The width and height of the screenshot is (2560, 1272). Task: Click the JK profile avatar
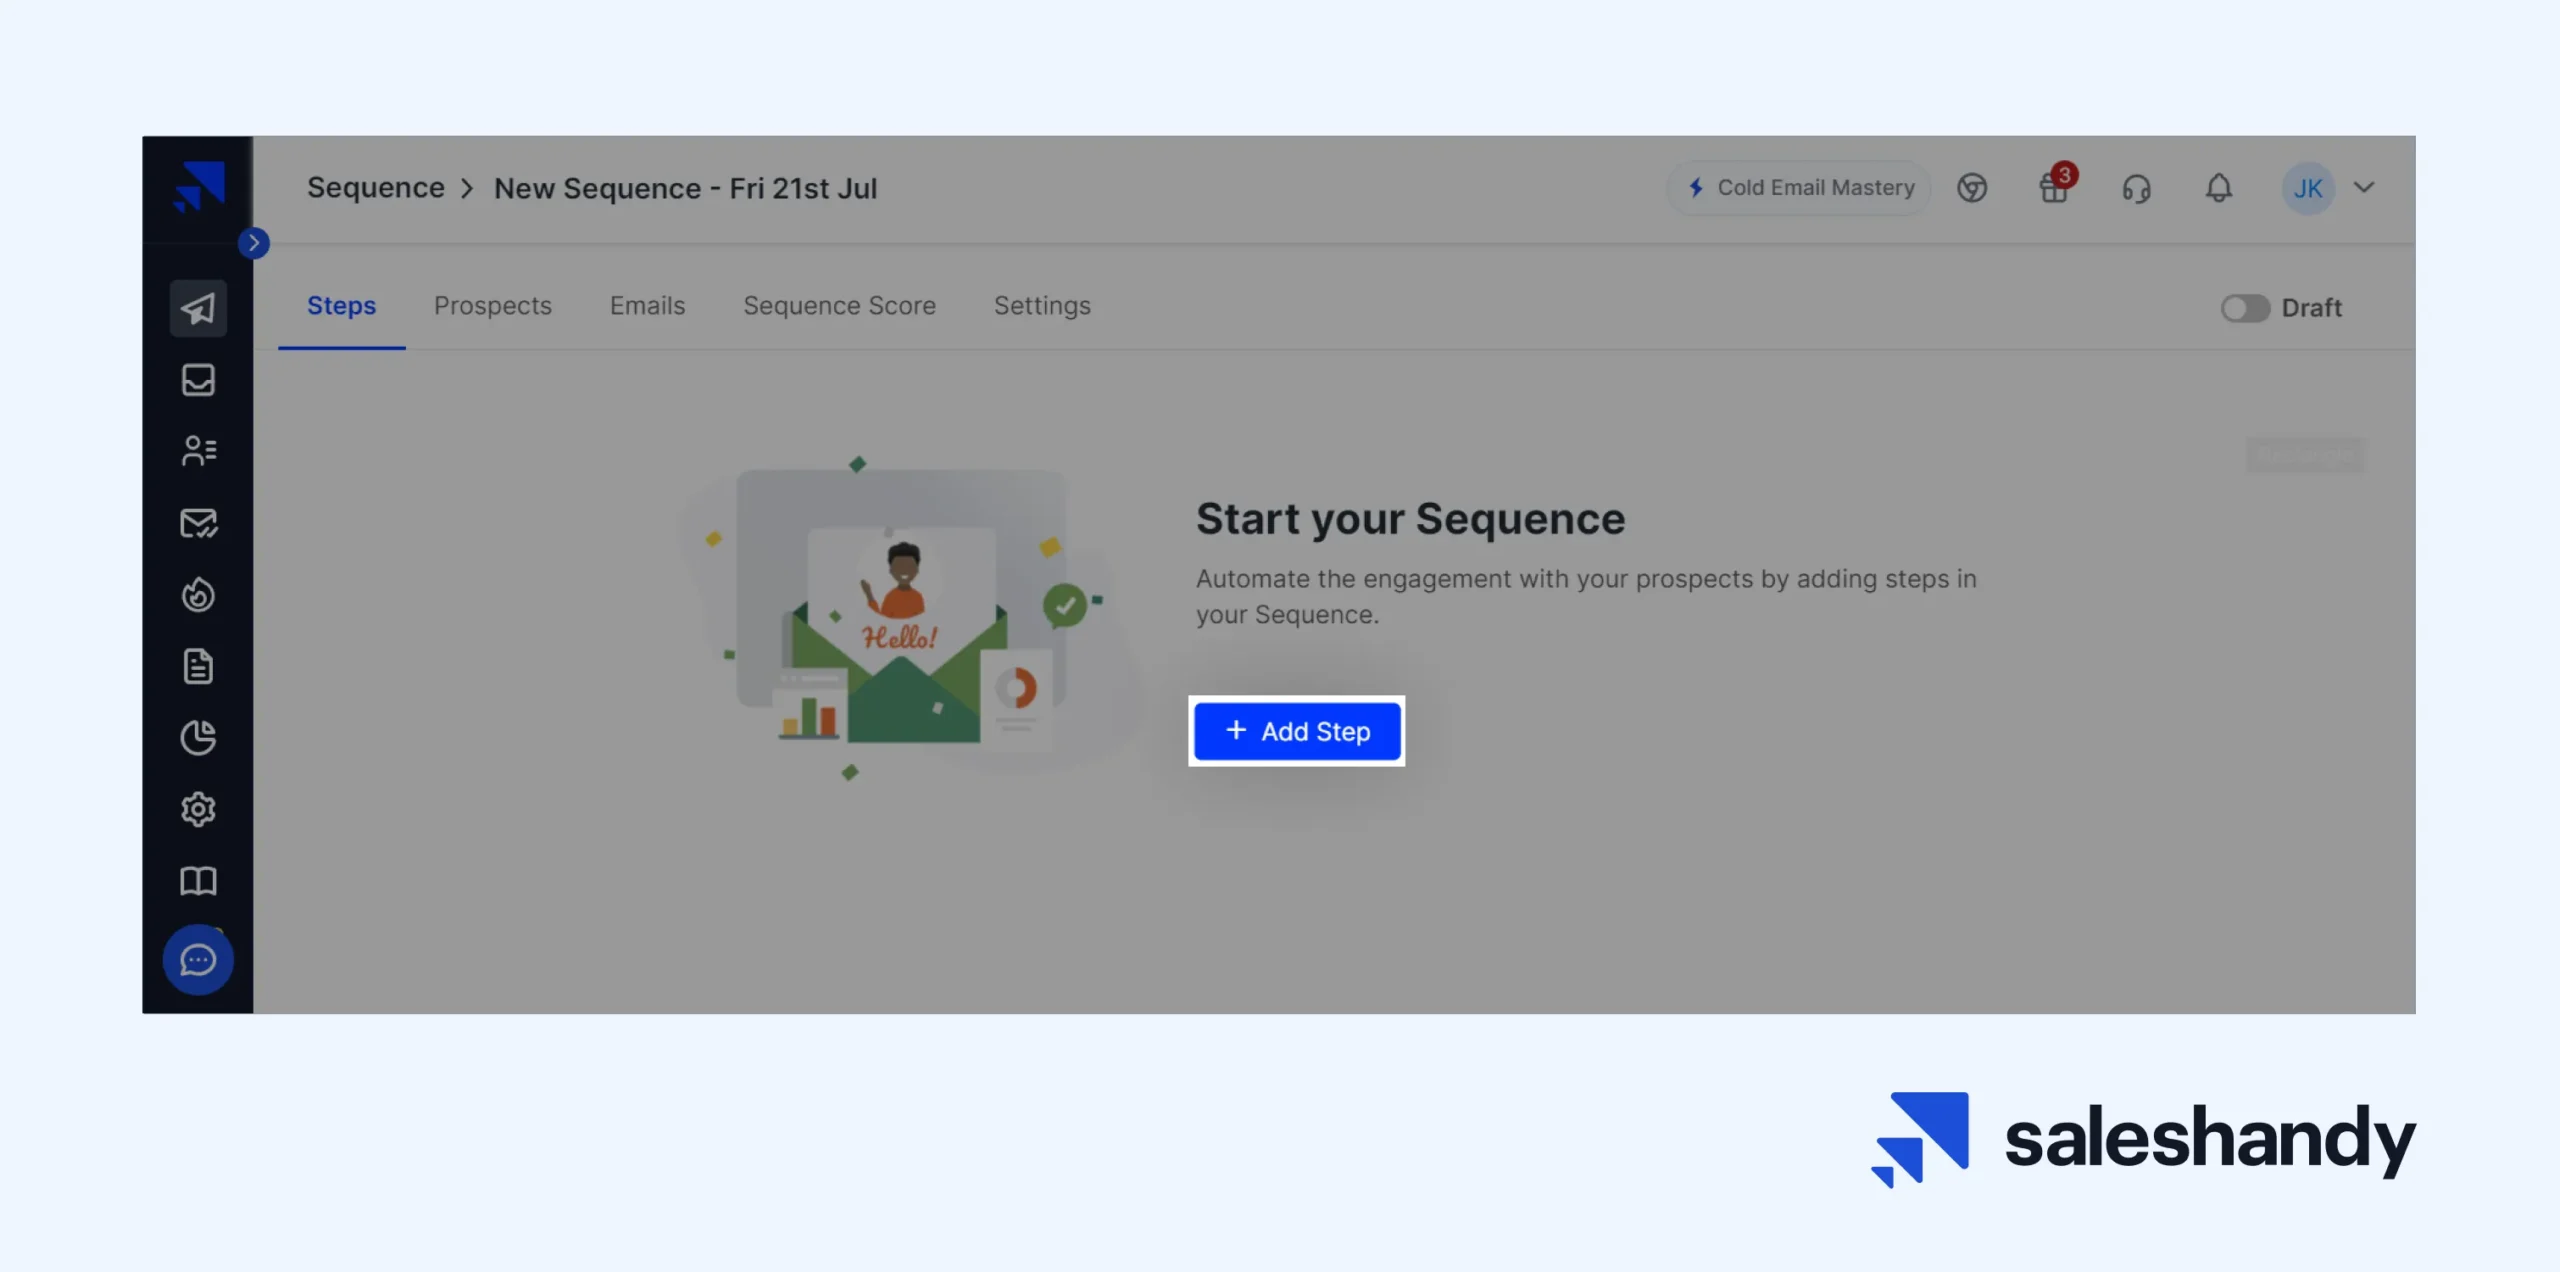2308,188
